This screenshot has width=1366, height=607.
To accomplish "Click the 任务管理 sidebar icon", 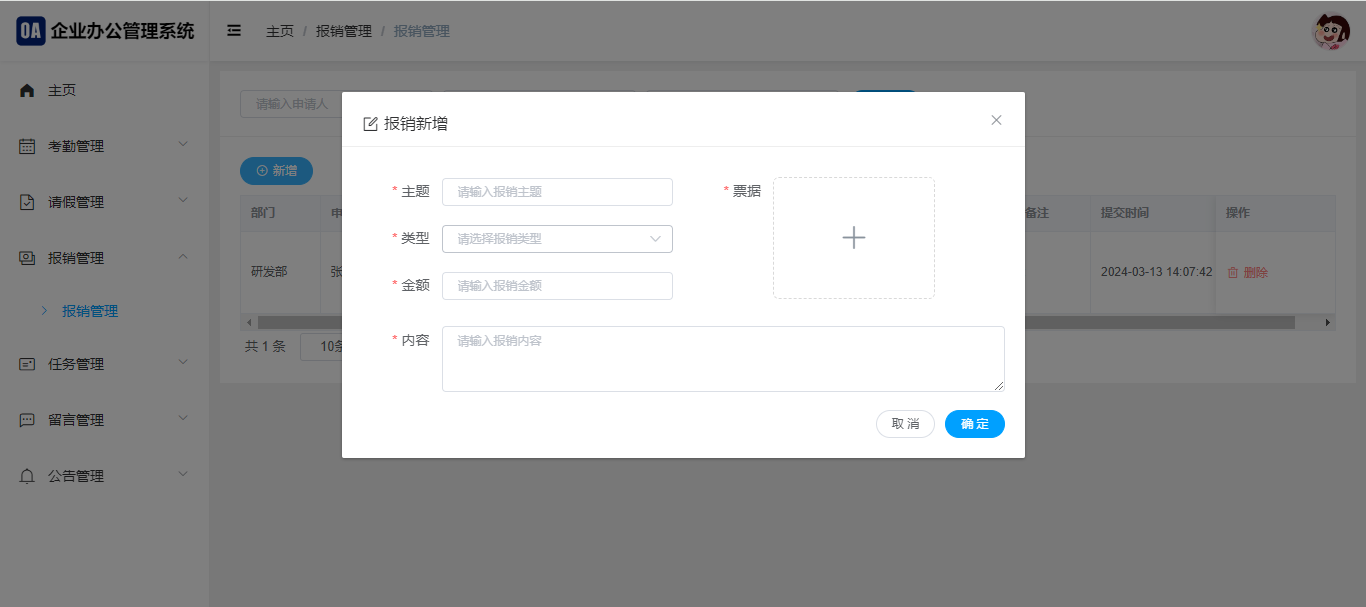I will coord(27,365).
